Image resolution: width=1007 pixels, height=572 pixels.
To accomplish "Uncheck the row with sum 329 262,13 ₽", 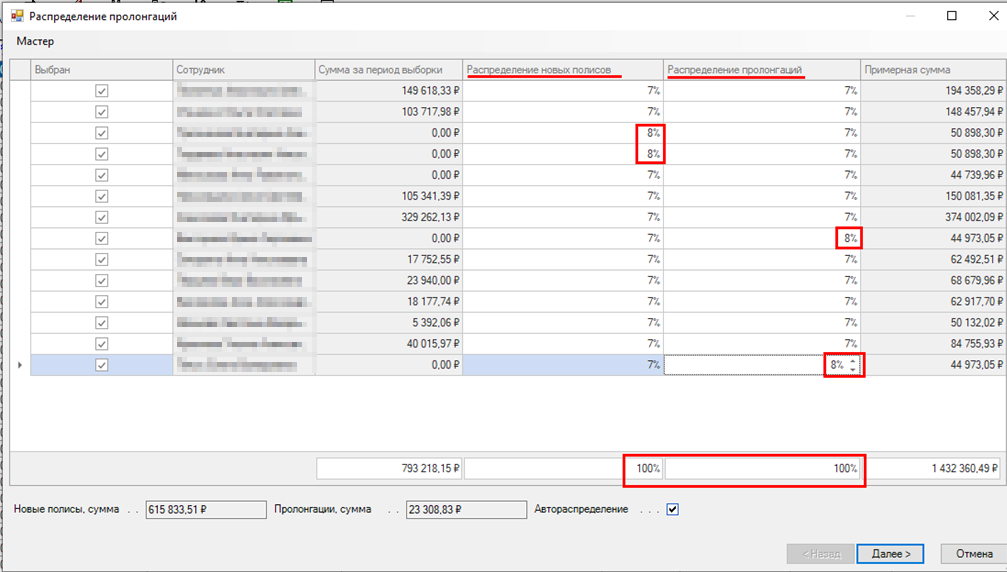I will coord(101,217).
